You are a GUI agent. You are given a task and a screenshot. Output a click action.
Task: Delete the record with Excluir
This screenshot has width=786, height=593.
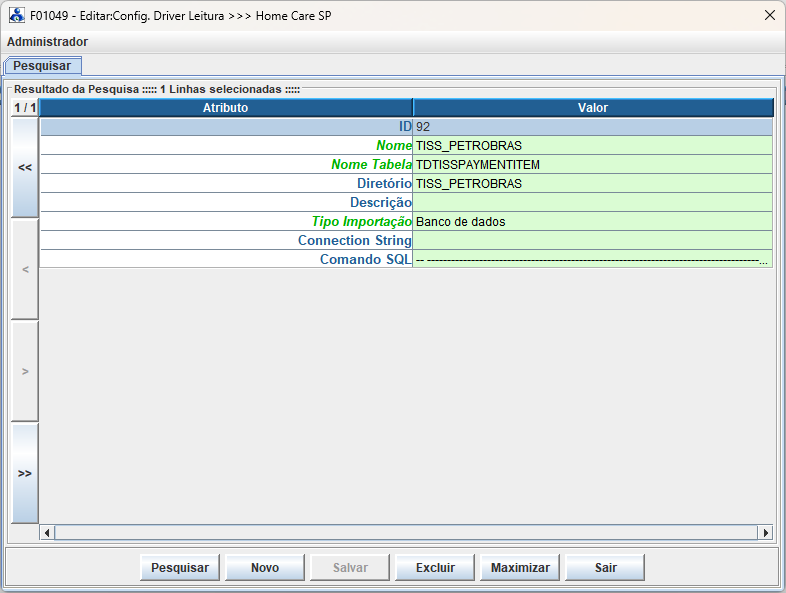[x=435, y=567]
